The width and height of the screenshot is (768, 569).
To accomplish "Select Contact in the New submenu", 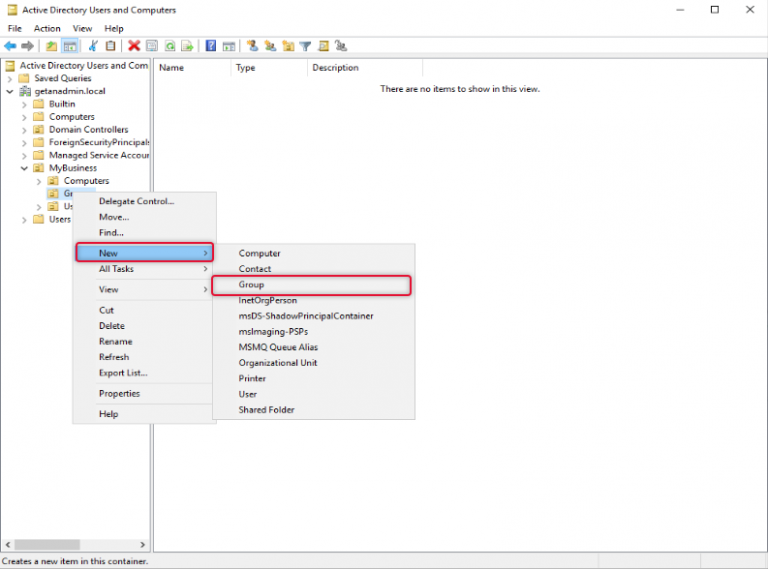I will tap(313, 269).
